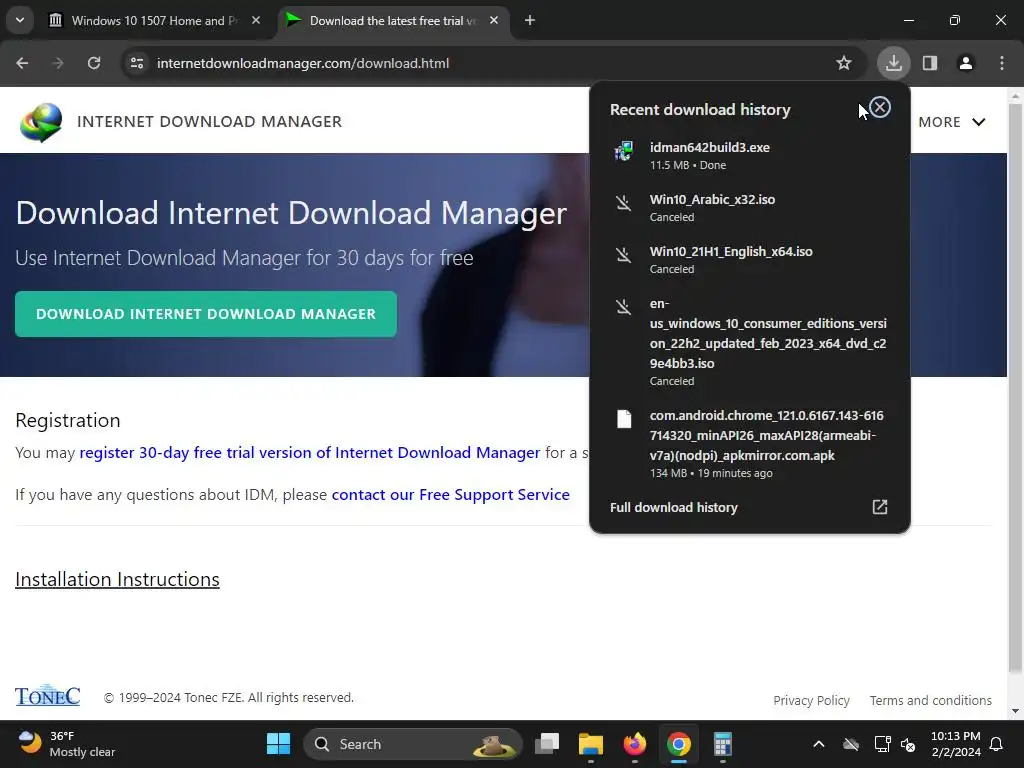Toggle the Chrome downloads toolbar button

pos(893,63)
